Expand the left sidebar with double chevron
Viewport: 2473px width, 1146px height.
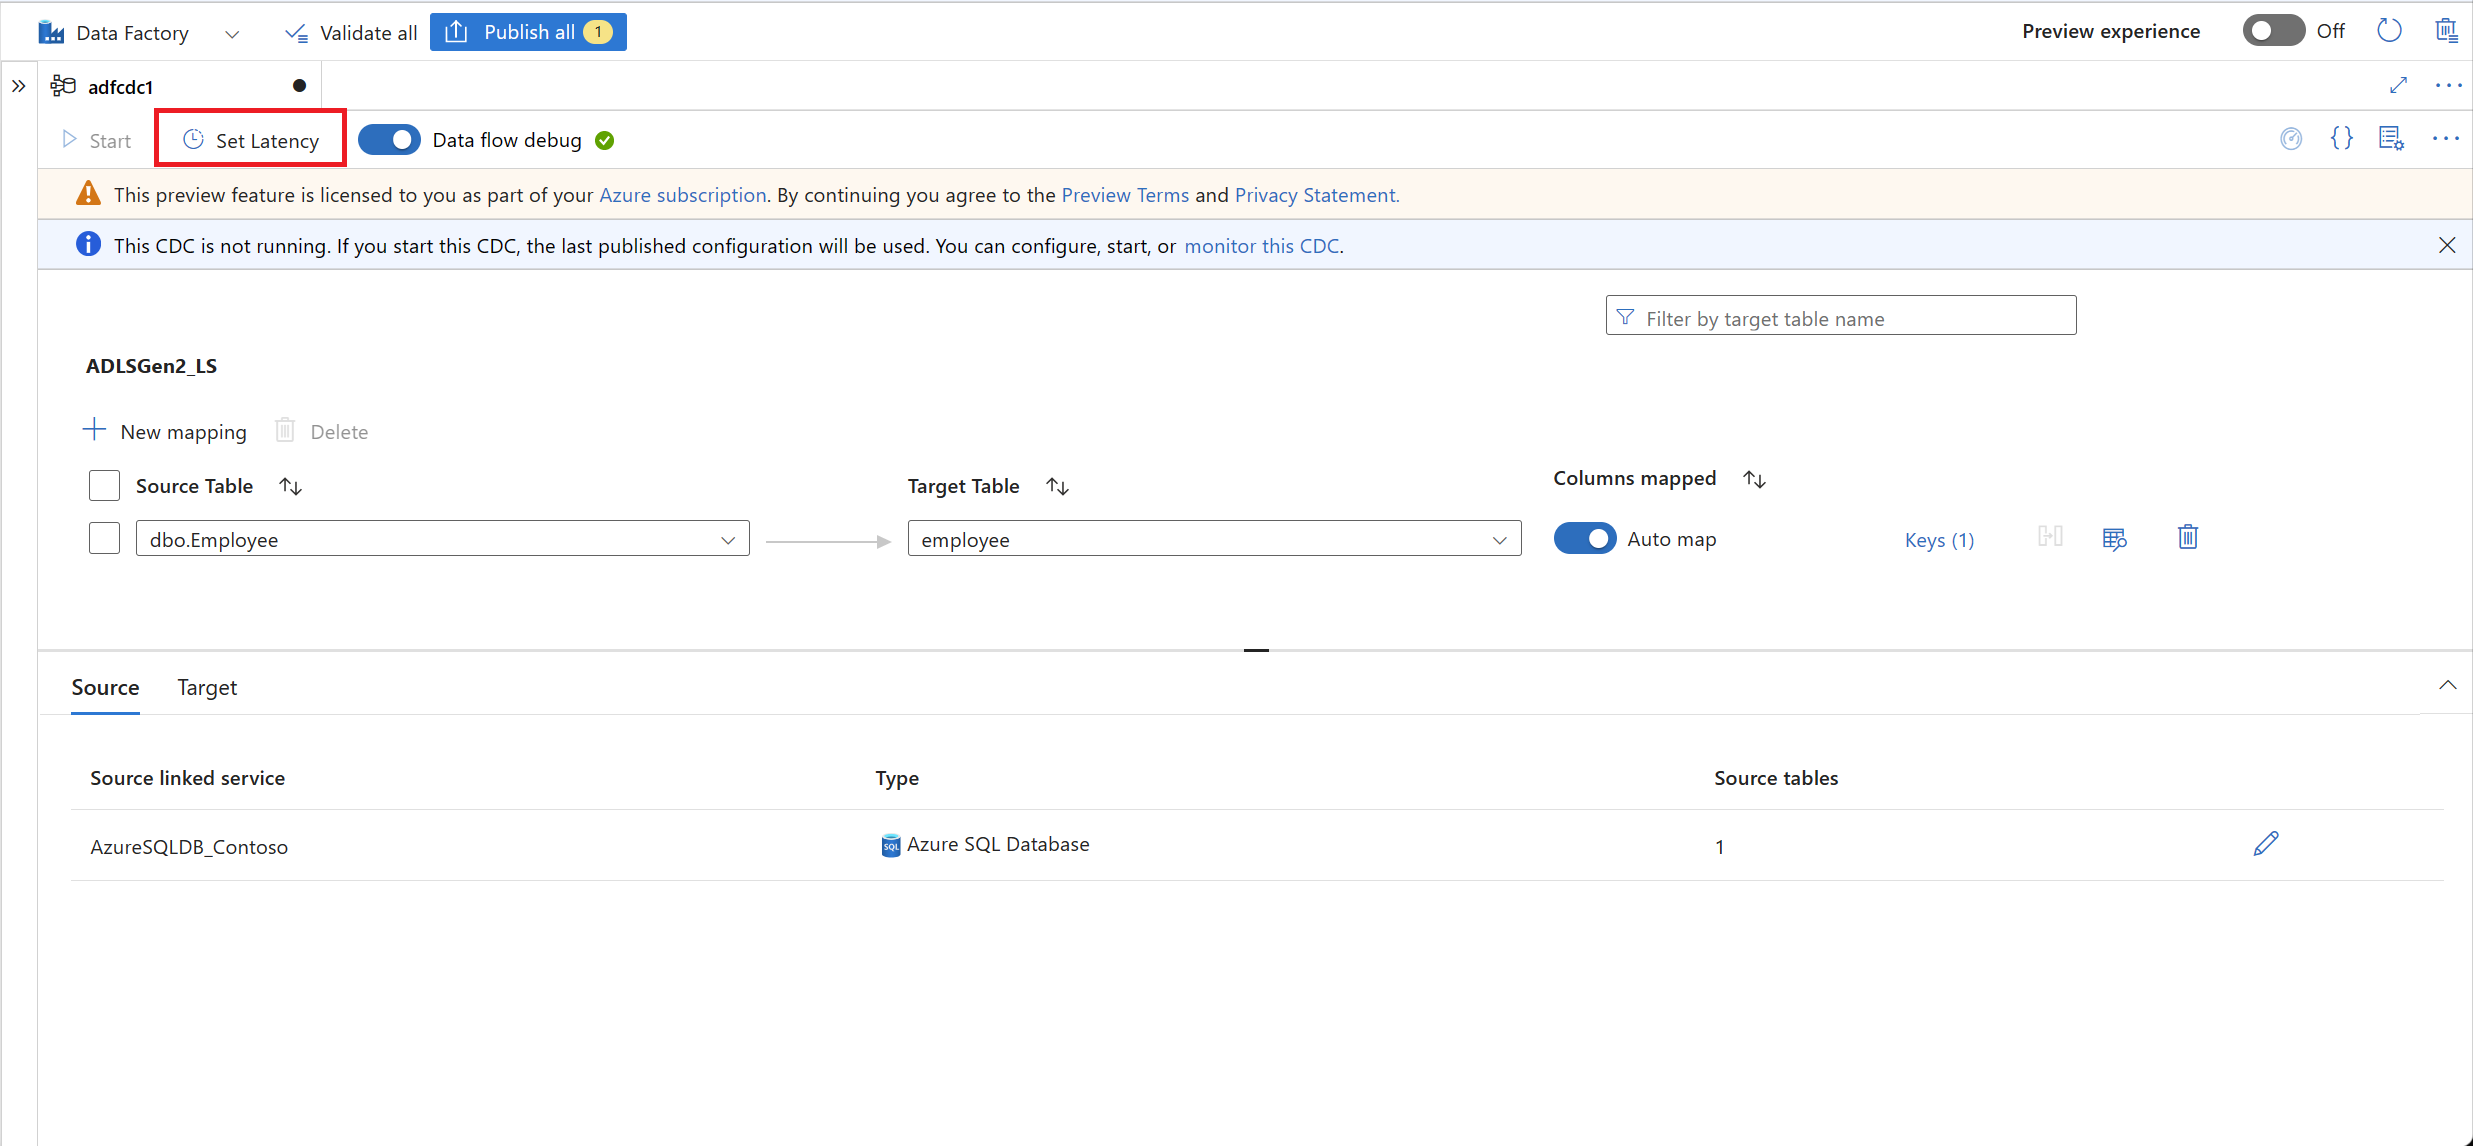19,86
